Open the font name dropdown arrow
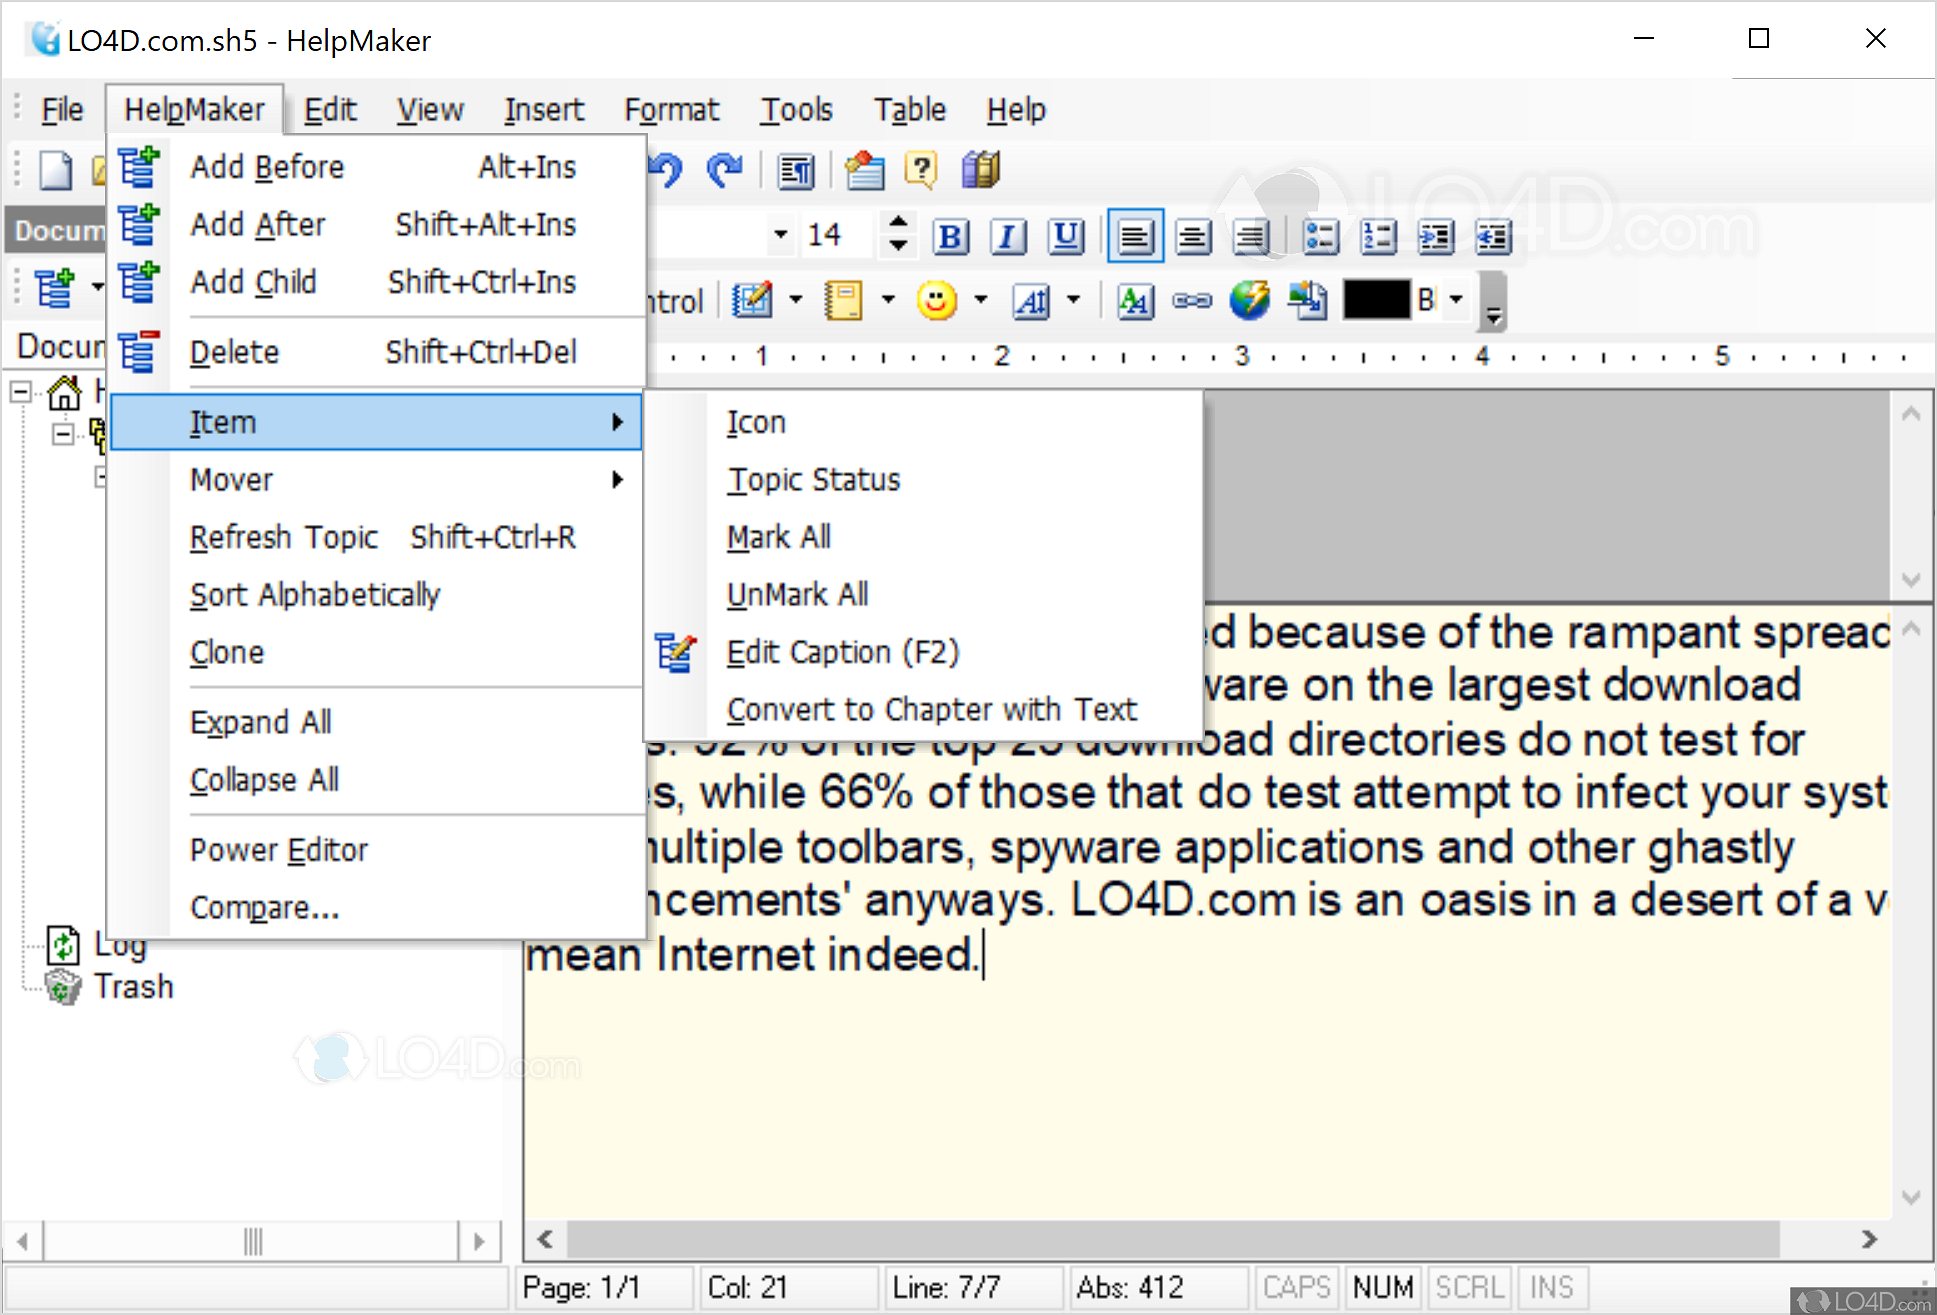 coord(780,236)
